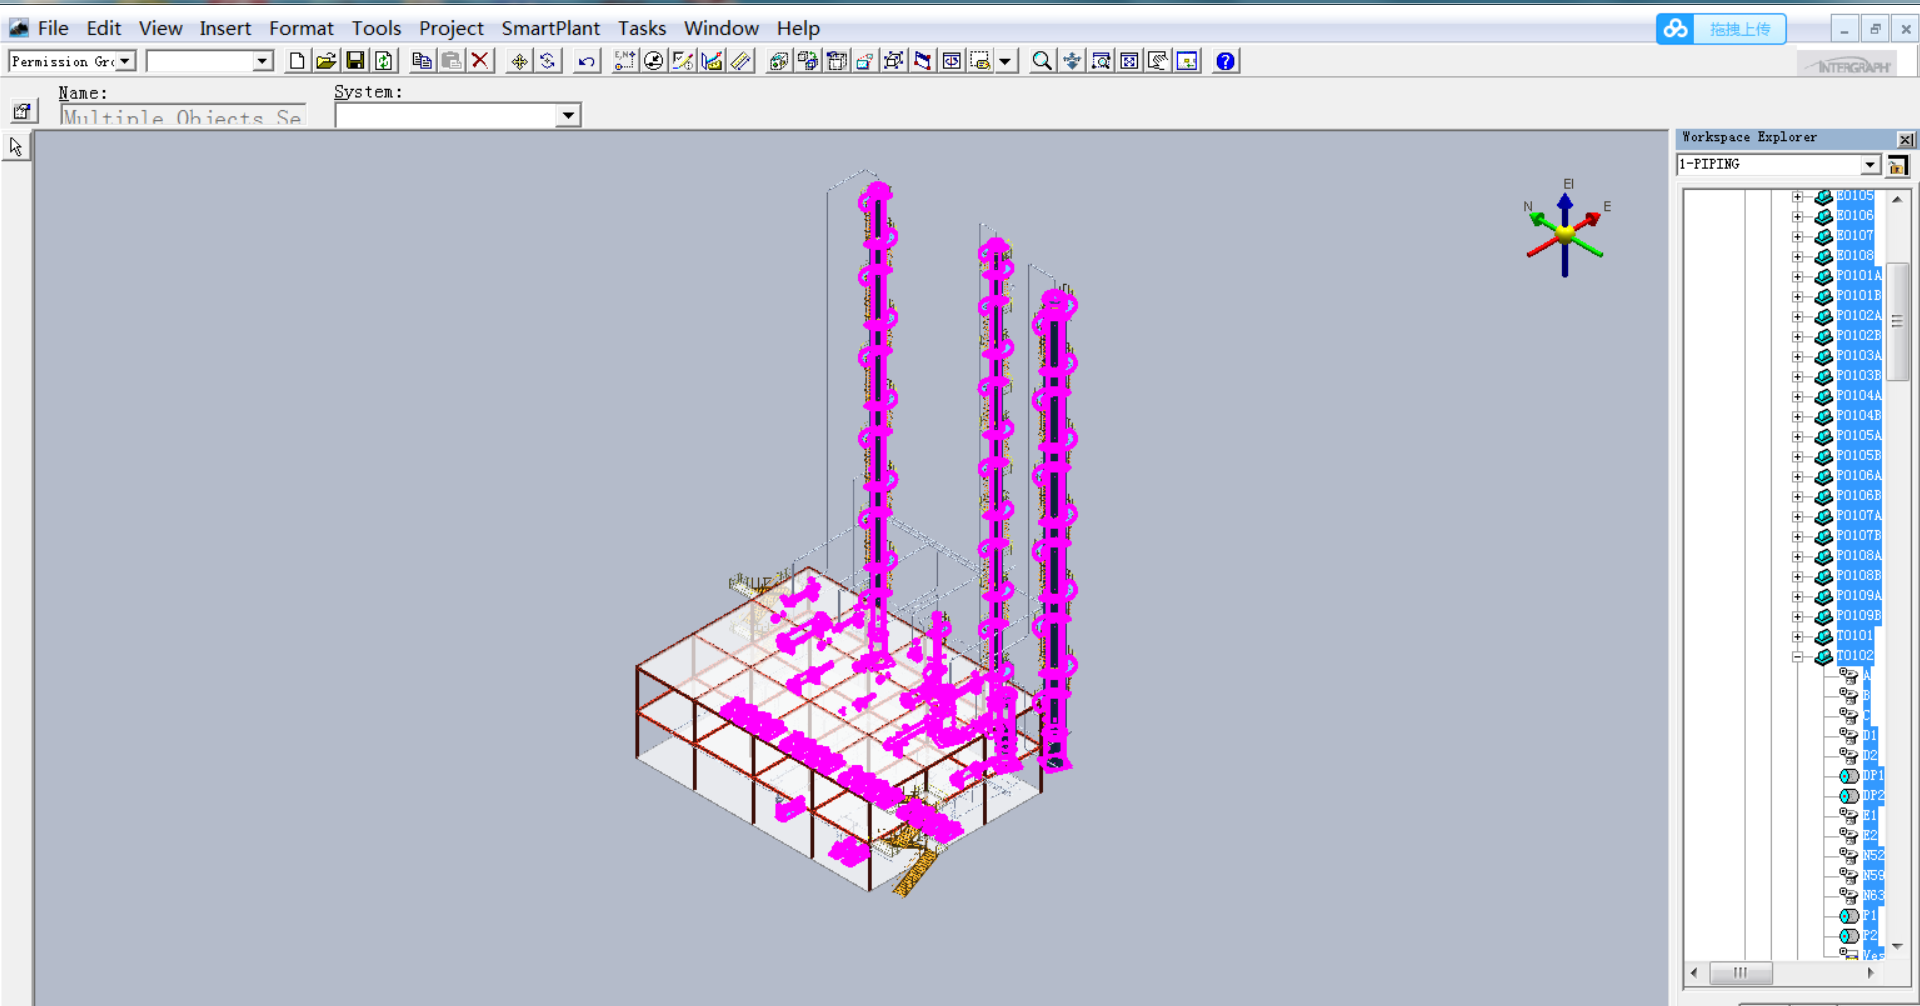
Task: Expand the P0109B tree node
Action: [x=1797, y=616]
